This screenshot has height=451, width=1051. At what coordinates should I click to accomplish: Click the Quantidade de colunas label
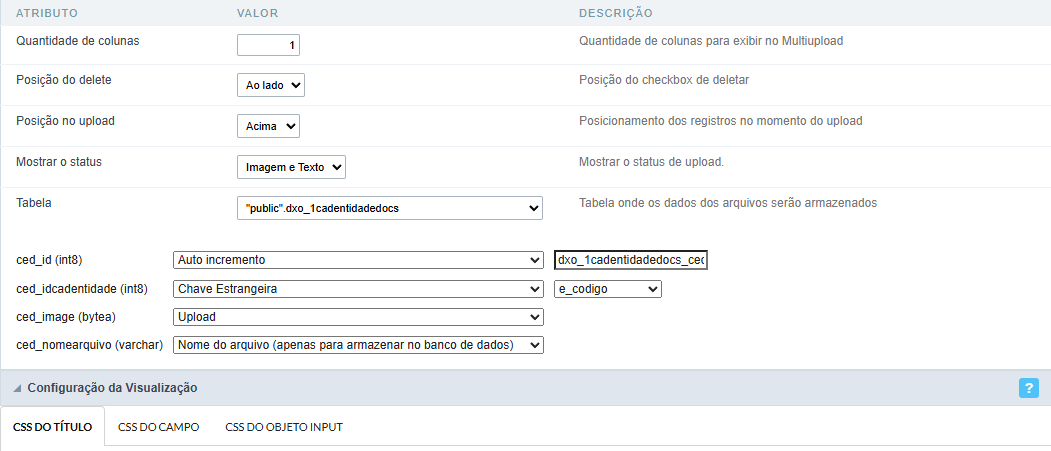coord(78,41)
